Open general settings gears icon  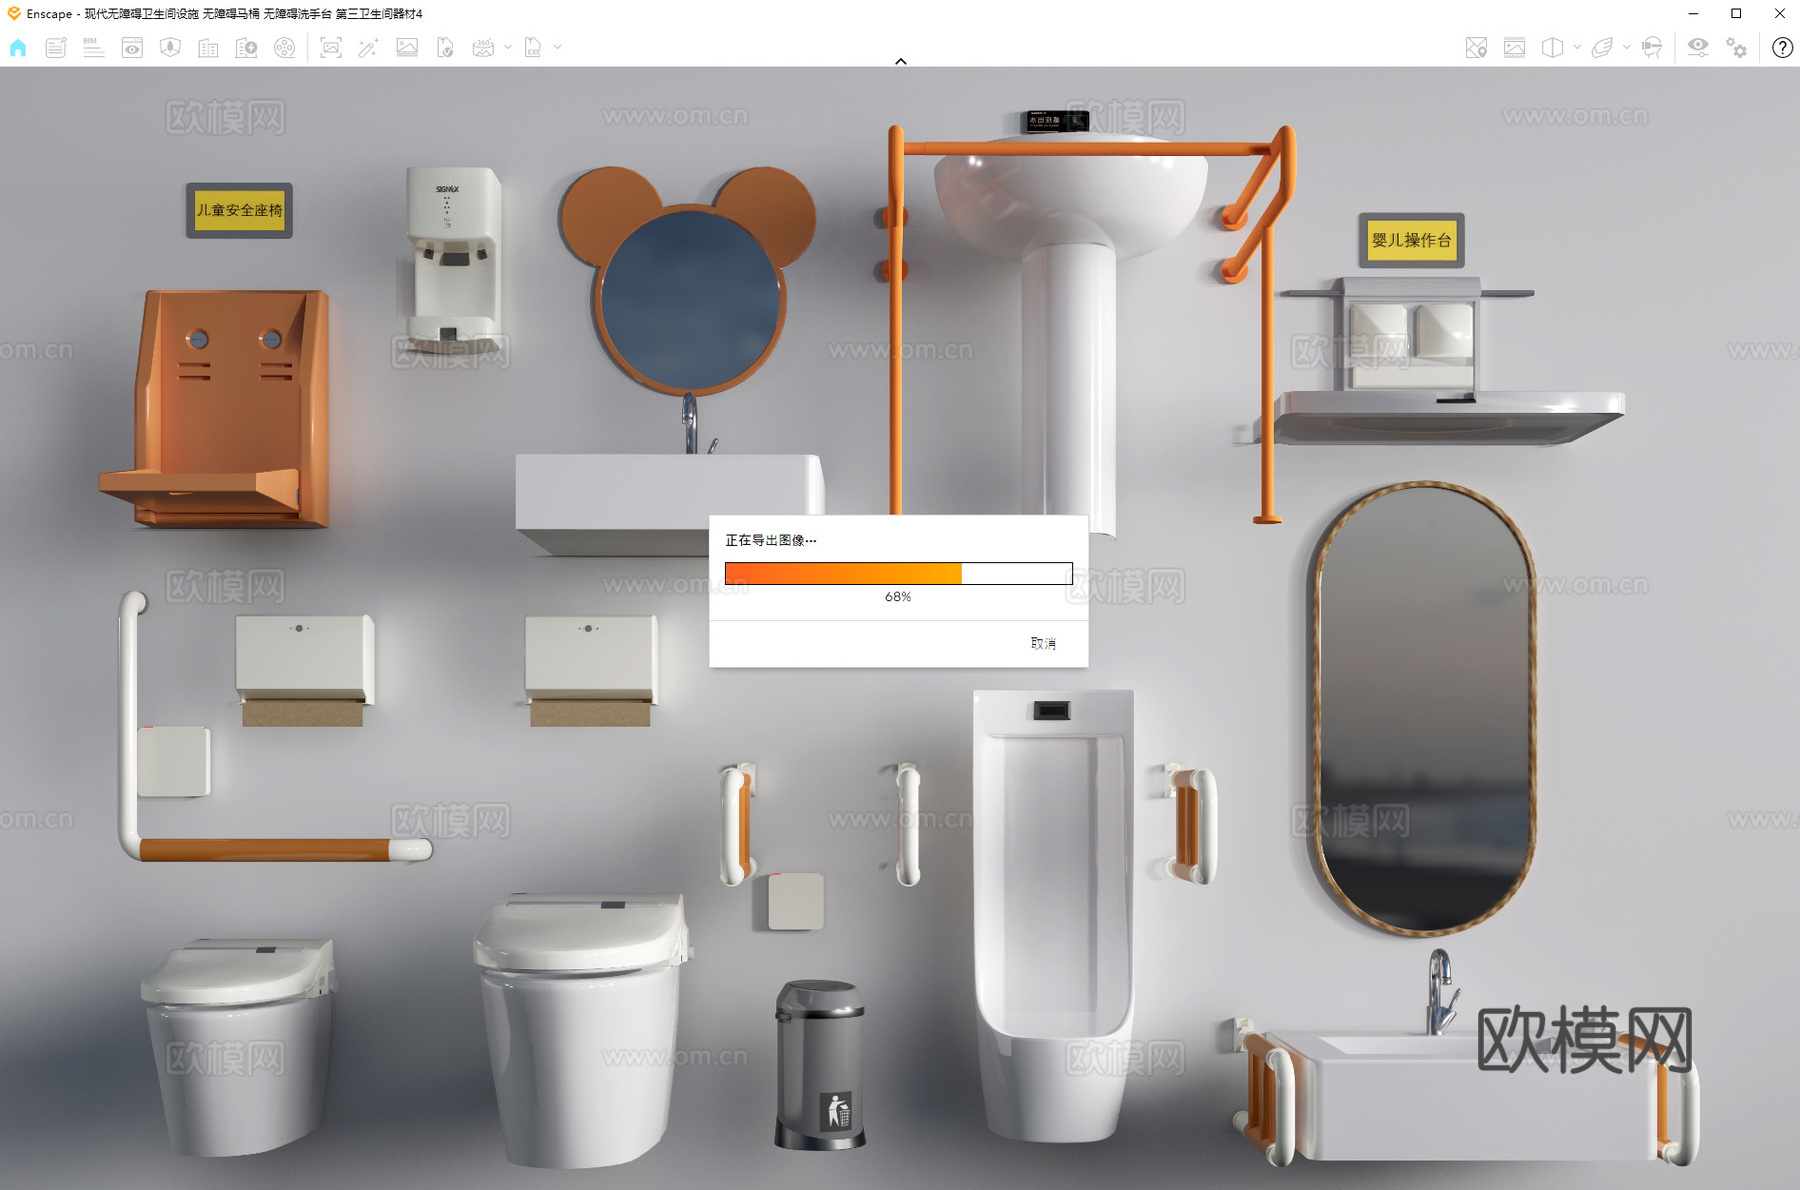(x=1737, y=47)
